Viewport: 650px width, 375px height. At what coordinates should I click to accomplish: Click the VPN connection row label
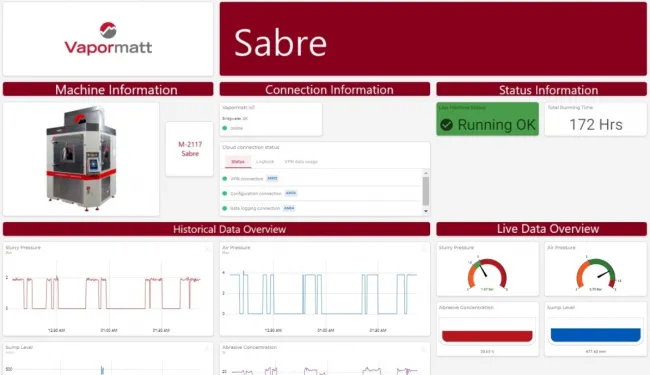point(247,179)
